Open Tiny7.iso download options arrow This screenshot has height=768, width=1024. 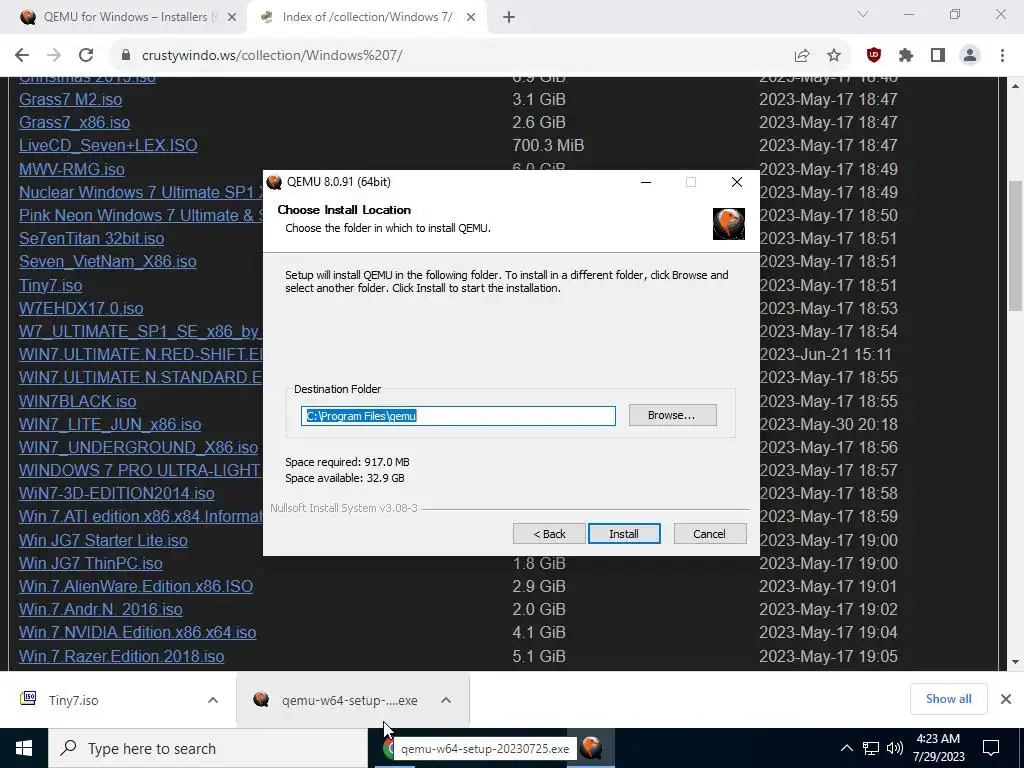(213, 700)
